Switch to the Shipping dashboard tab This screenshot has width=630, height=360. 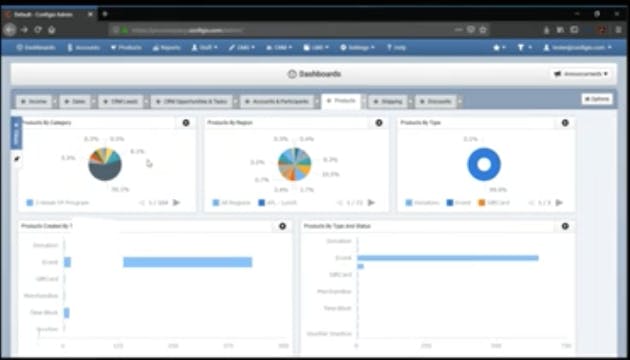[x=388, y=102]
